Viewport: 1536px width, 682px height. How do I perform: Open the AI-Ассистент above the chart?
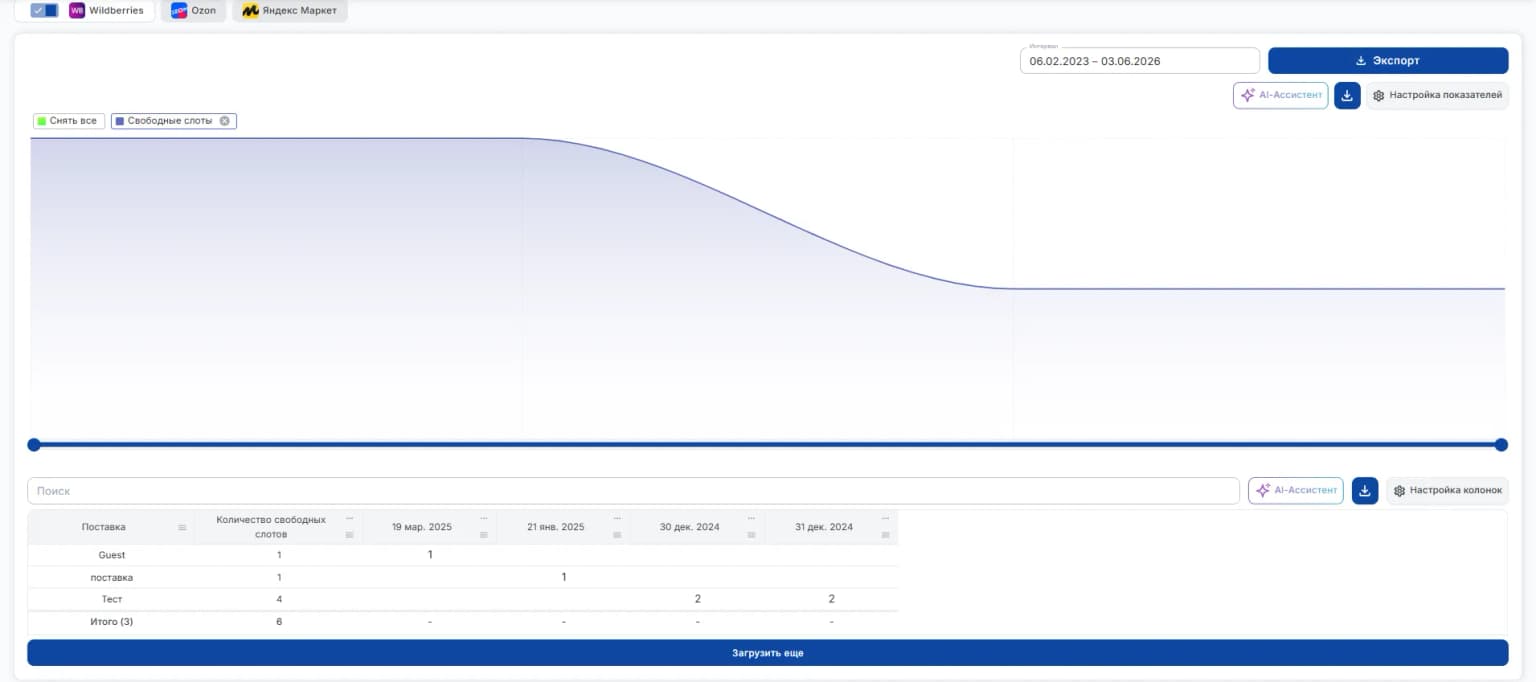point(1281,95)
